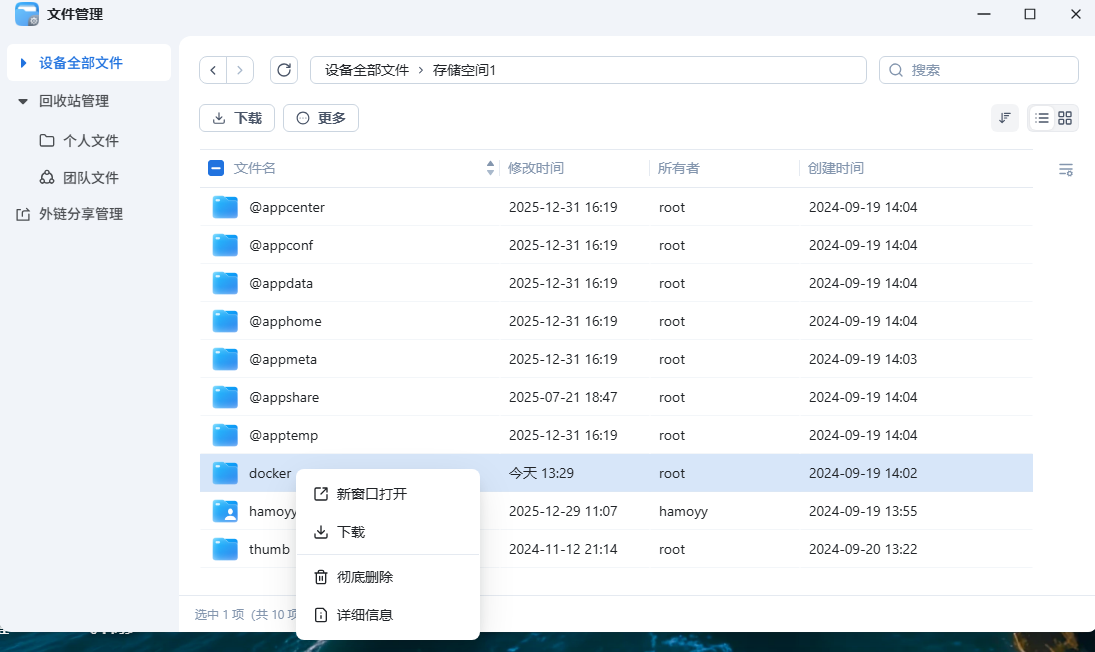
Task: Click 设备全部文件 in the breadcrumb
Action: point(367,70)
